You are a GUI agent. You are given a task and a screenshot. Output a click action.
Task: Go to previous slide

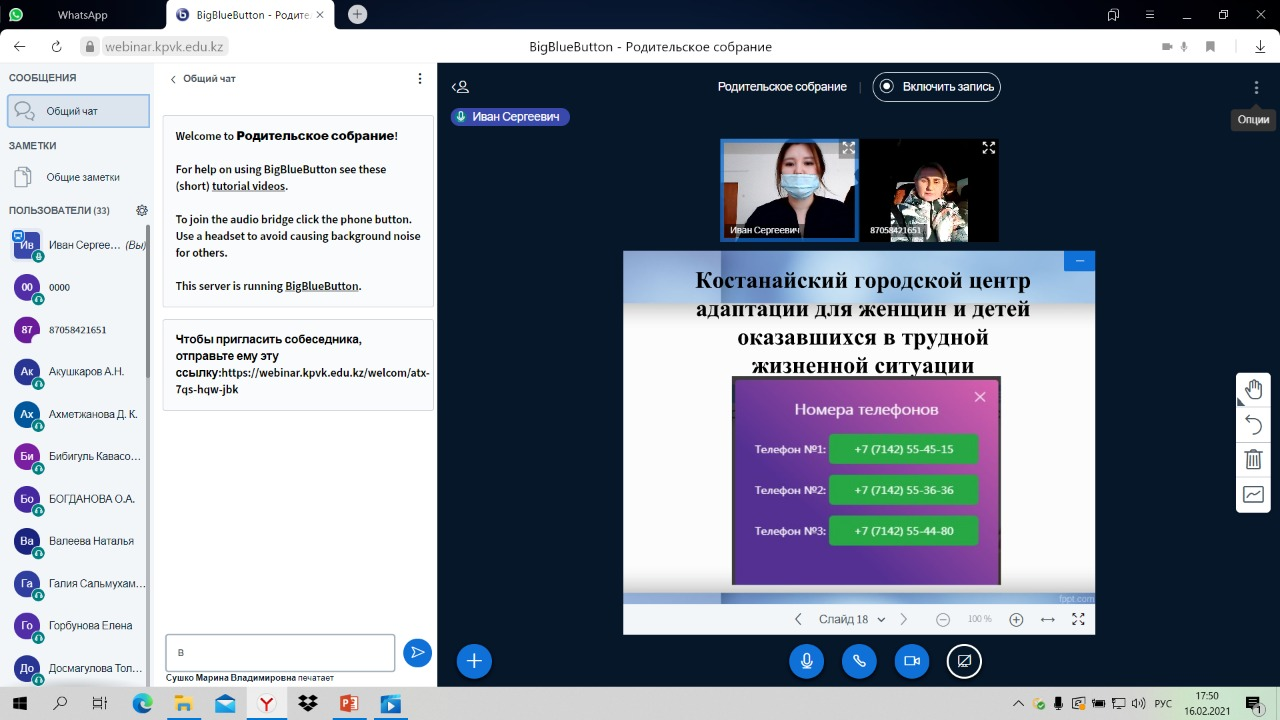798,619
